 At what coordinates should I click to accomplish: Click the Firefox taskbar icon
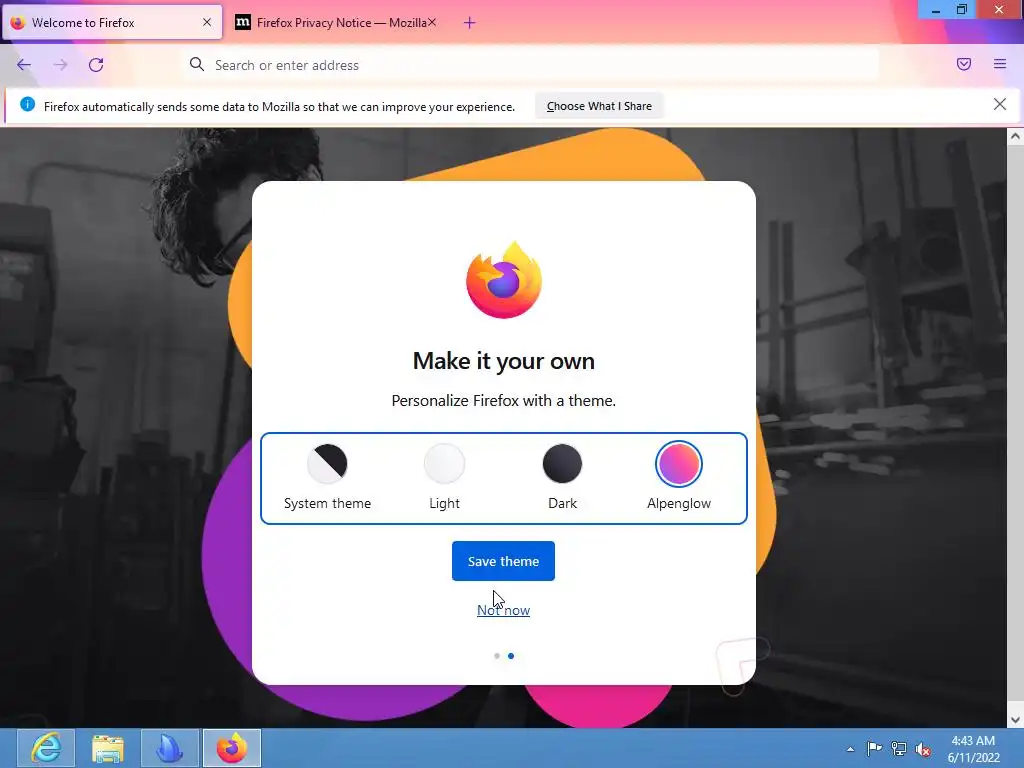point(232,748)
